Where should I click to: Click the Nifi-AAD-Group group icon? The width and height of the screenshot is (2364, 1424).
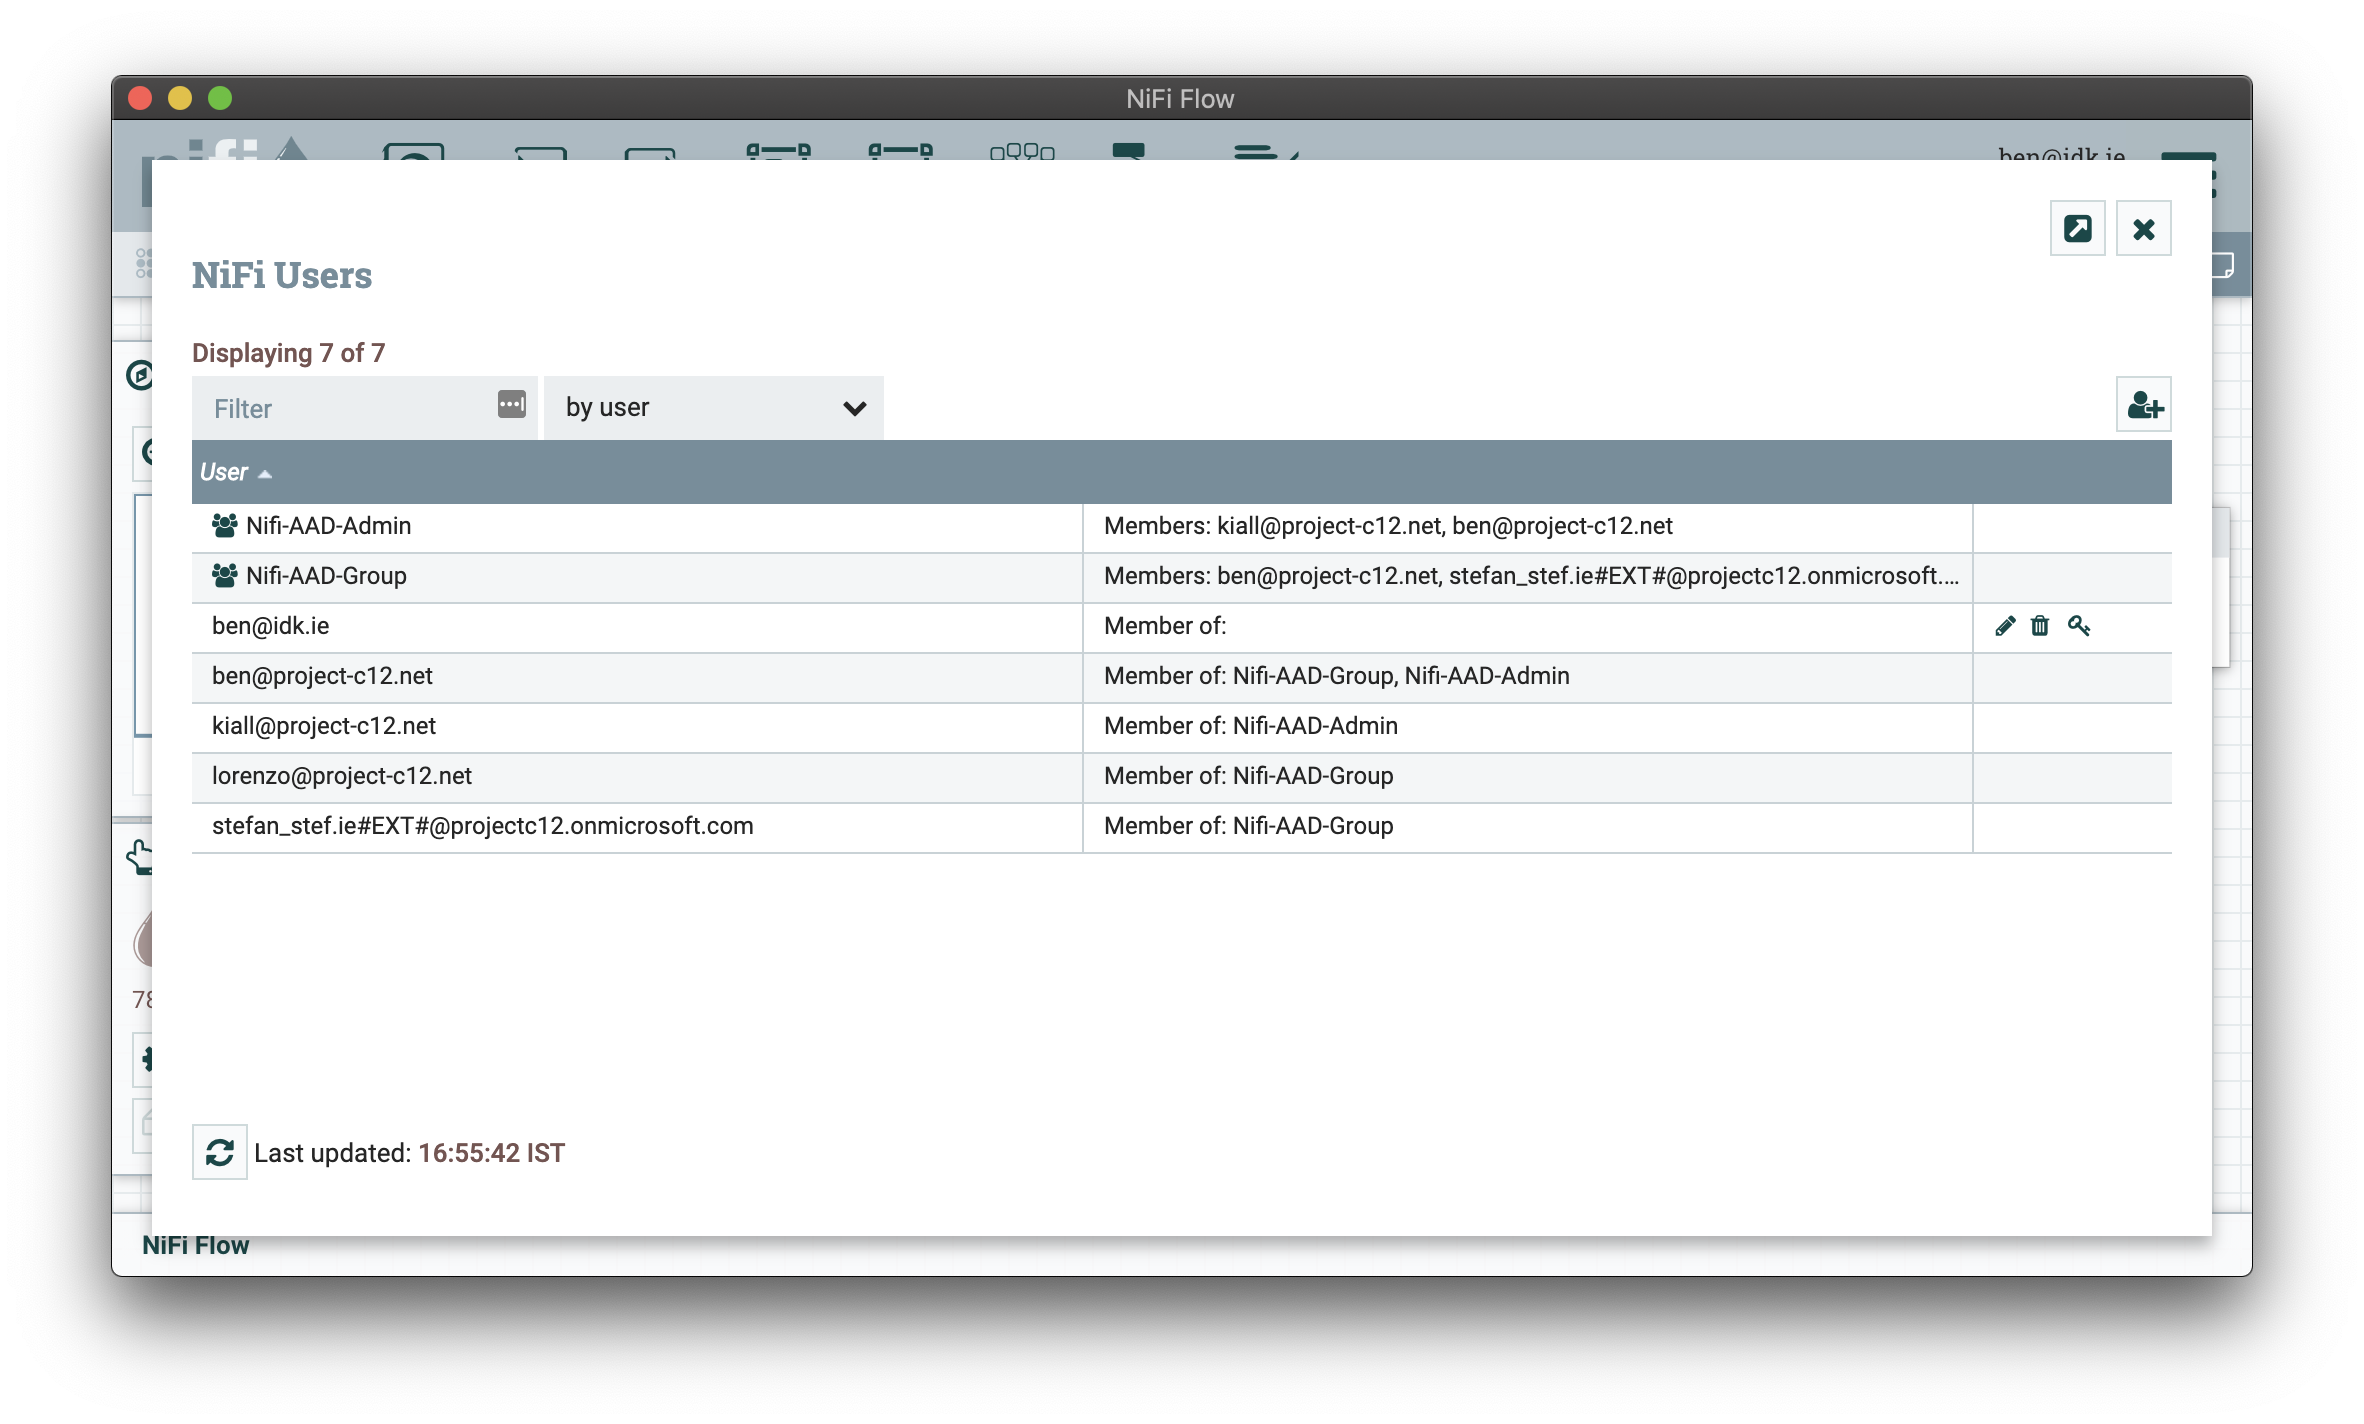(x=224, y=575)
